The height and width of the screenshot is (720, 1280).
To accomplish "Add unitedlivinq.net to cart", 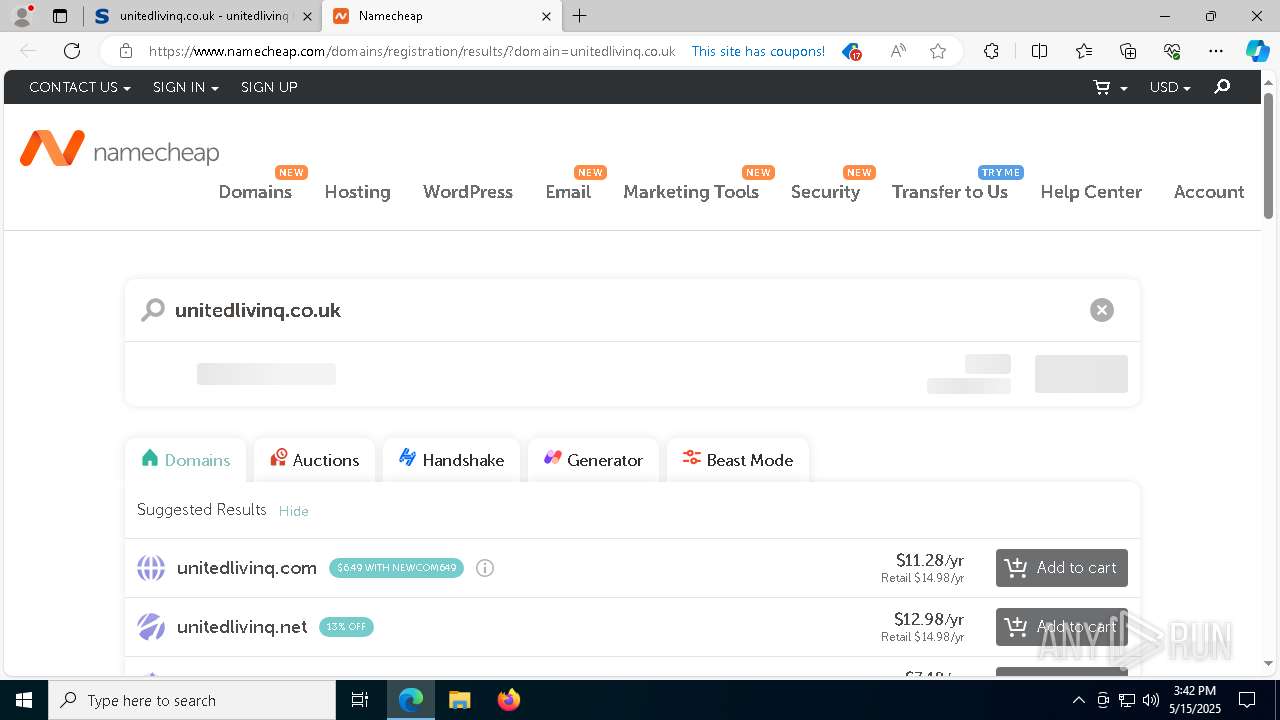I will point(1062,627).
